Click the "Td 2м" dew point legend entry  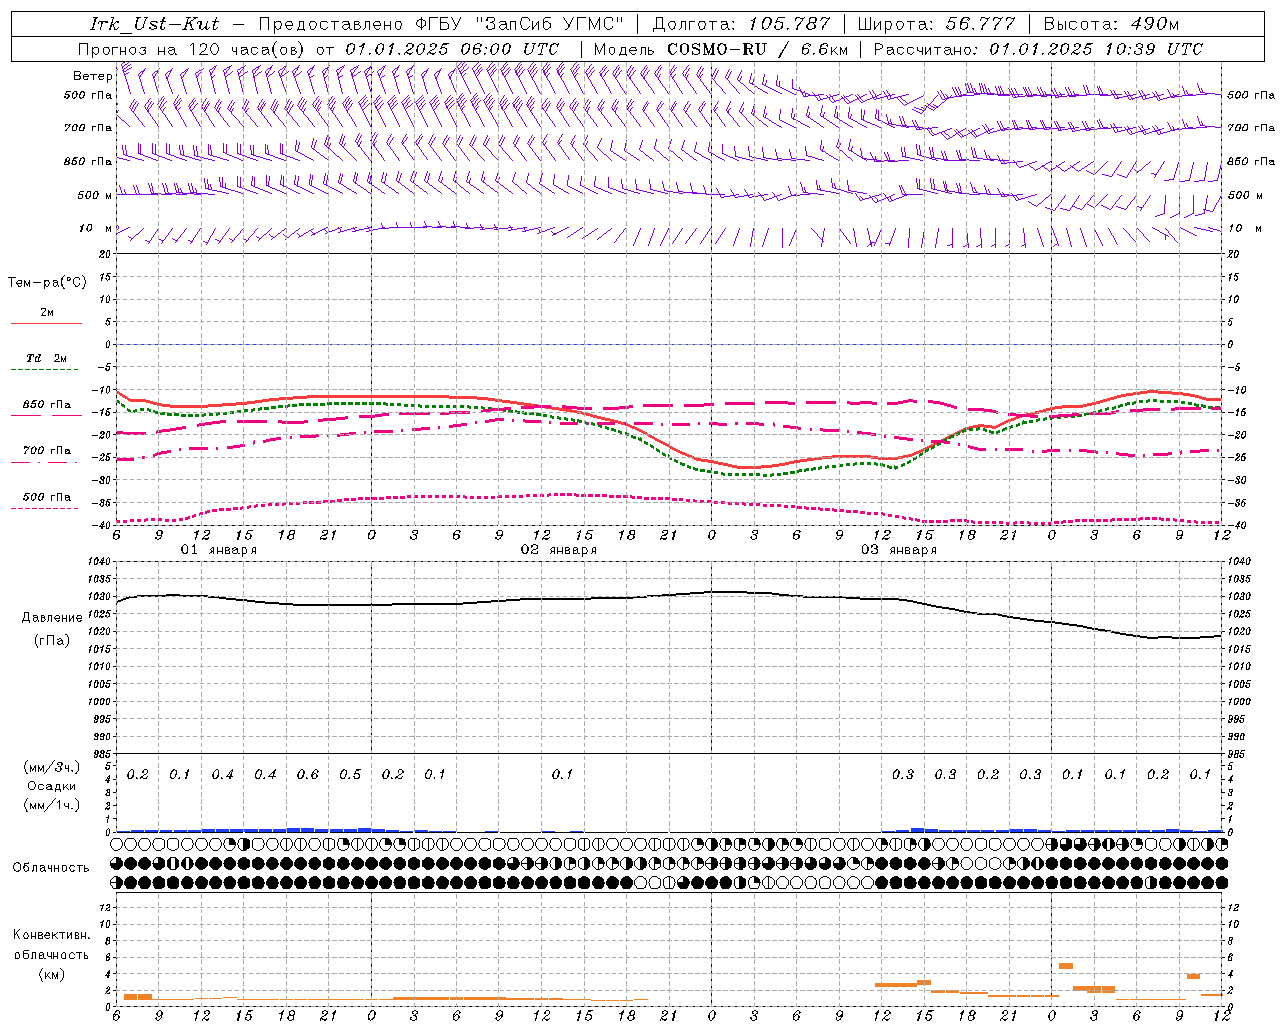click(x=47, y=358)
